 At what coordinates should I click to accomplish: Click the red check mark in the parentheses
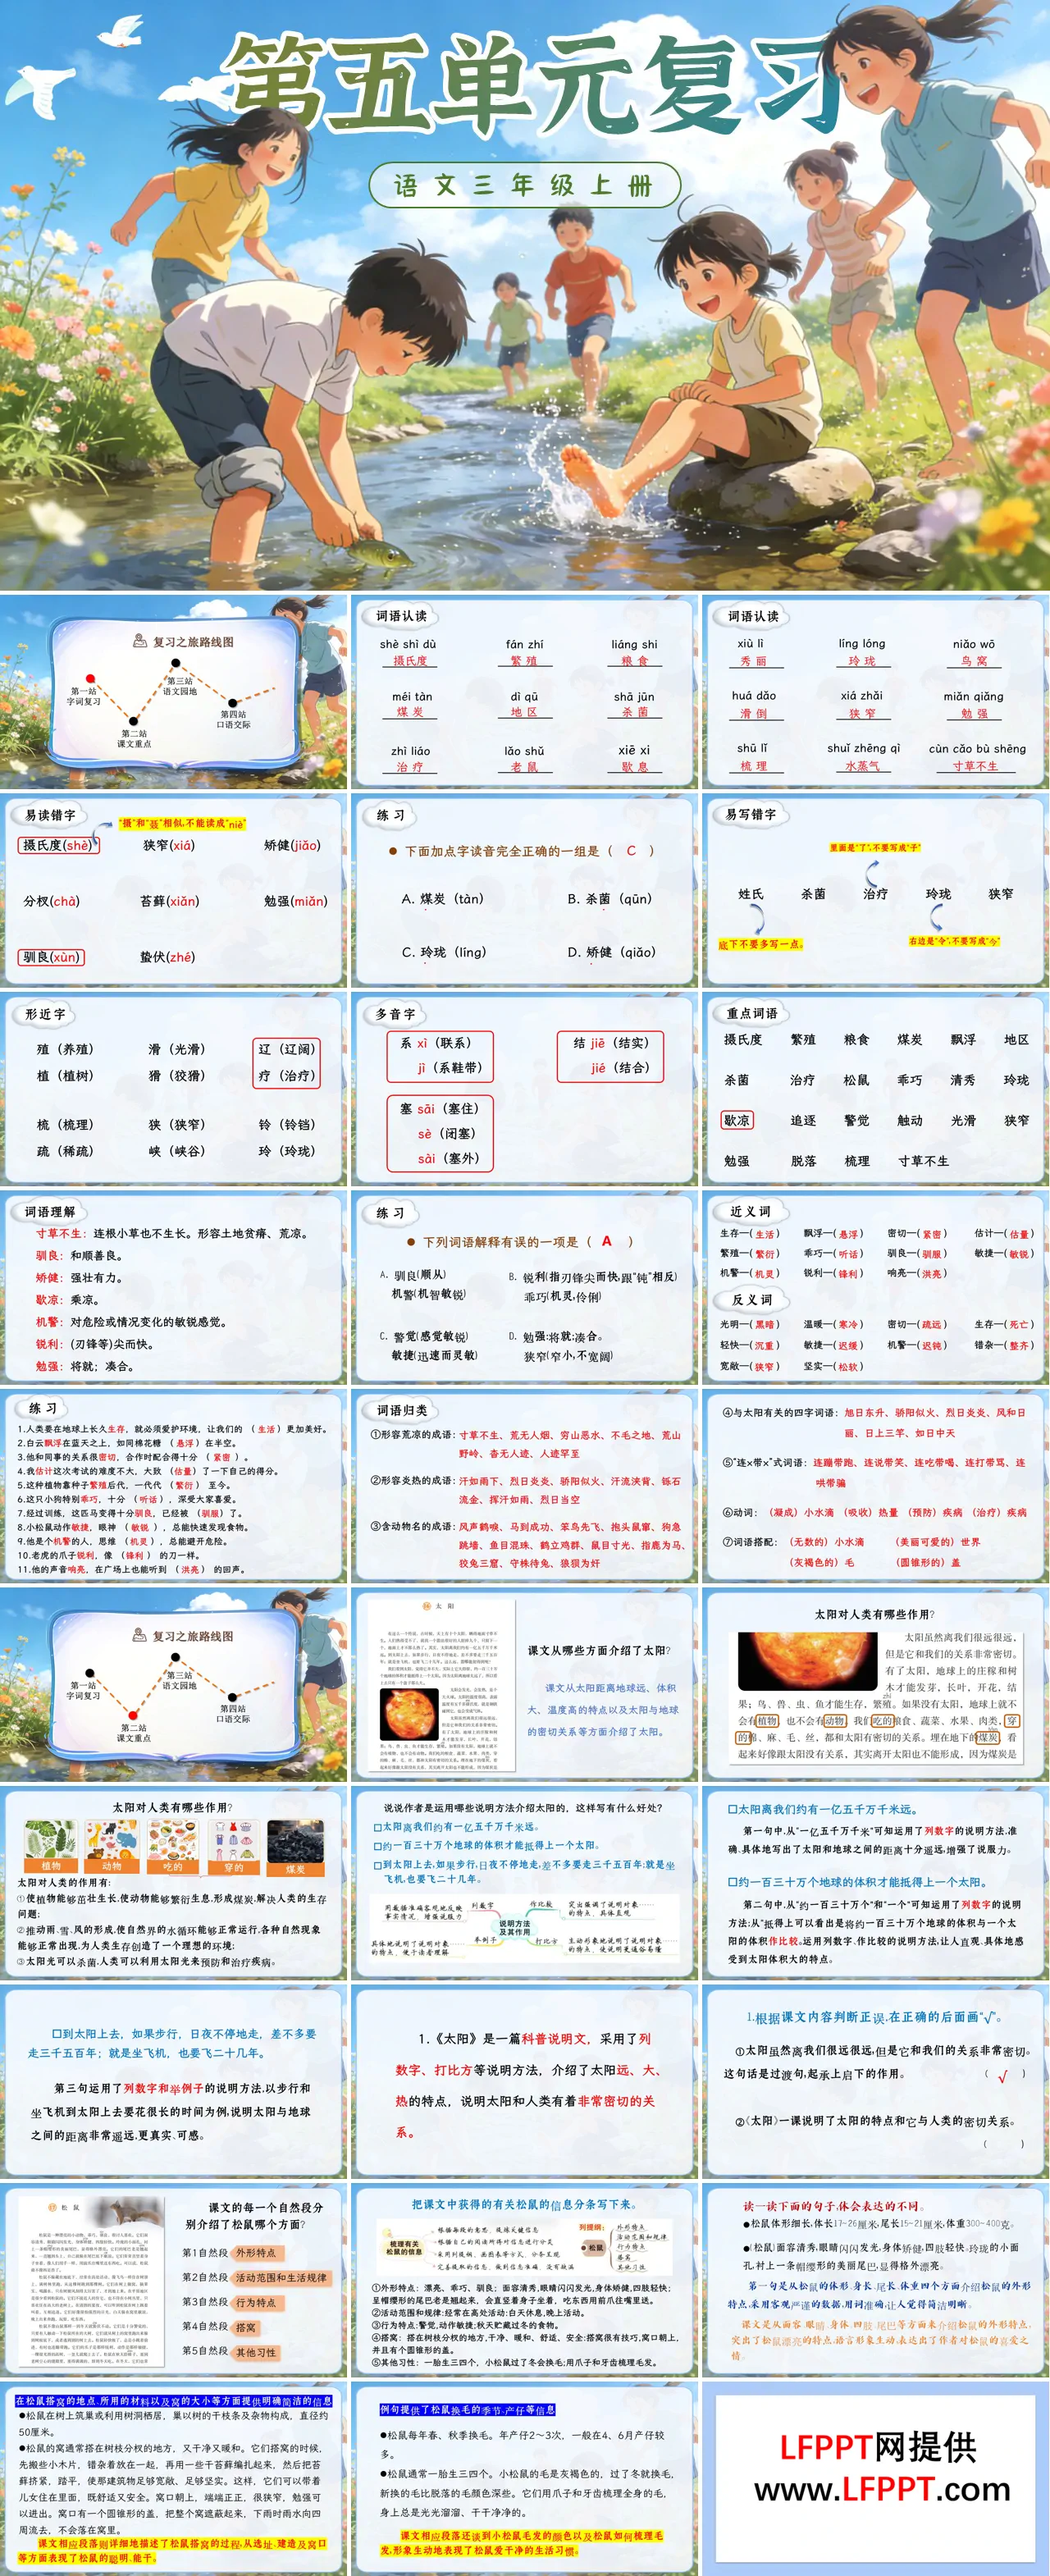(1003, 2076)
